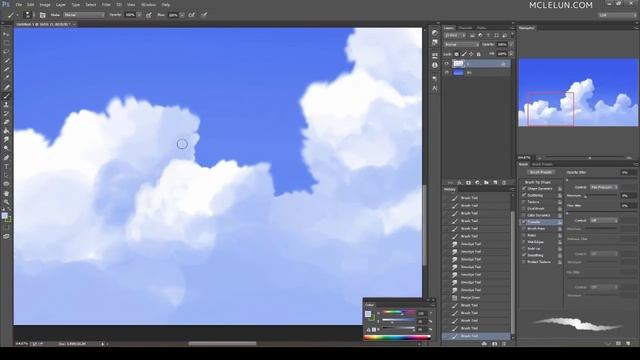Delete layer using Layers panel trash icon
Viewport: 640px width, 360px height.
tap(504, 182)
